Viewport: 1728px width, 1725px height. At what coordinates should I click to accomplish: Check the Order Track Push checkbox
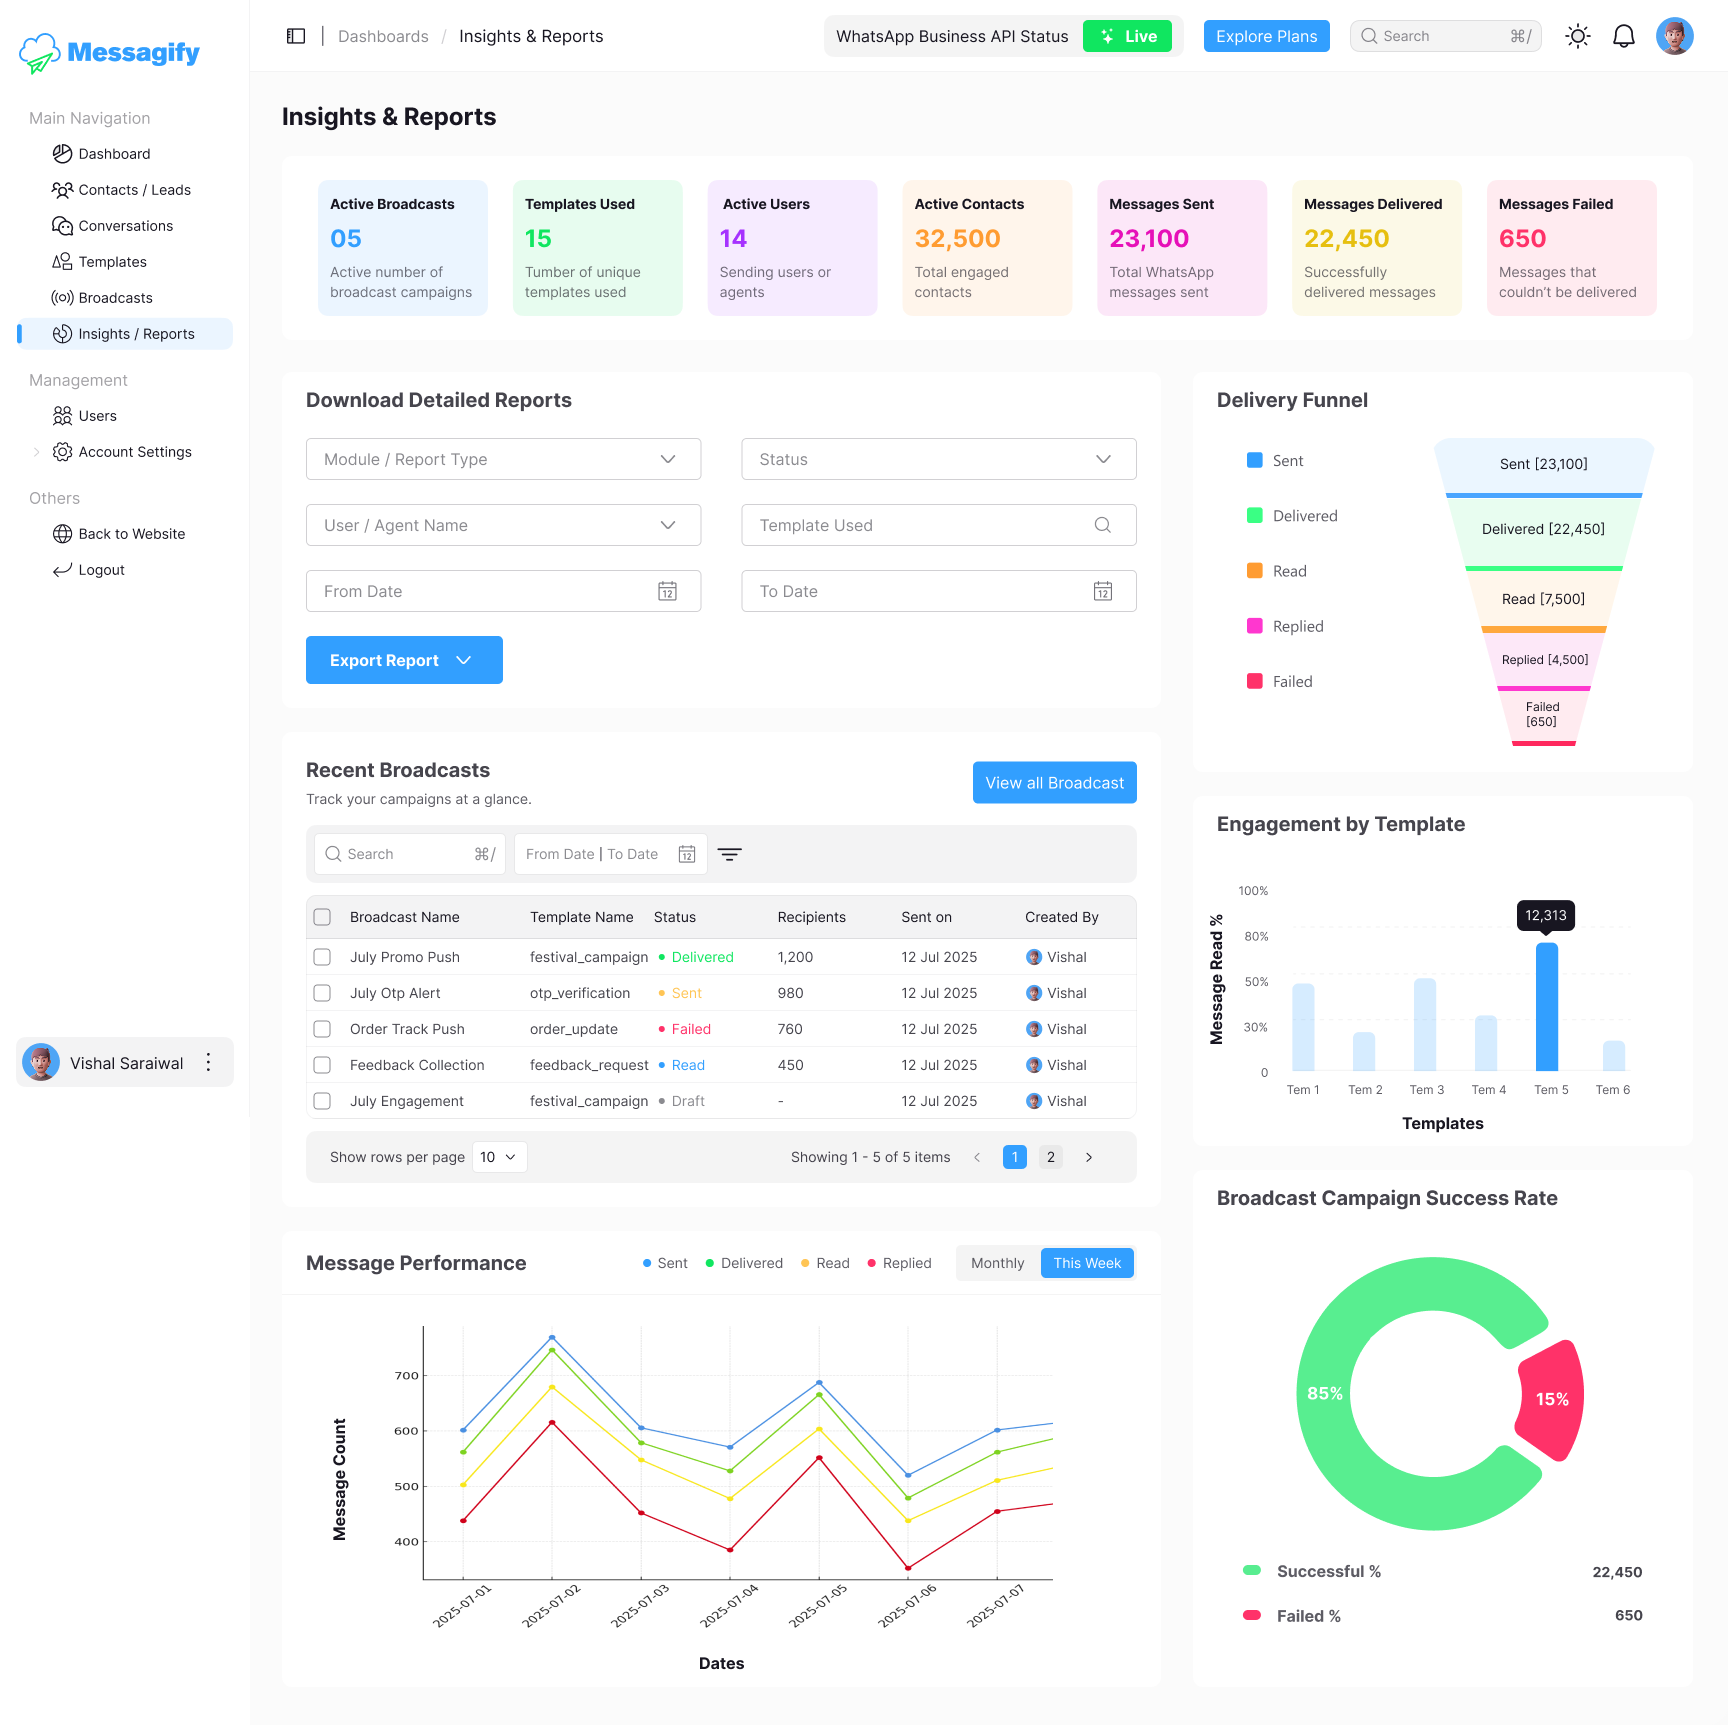click(322, 1029)
